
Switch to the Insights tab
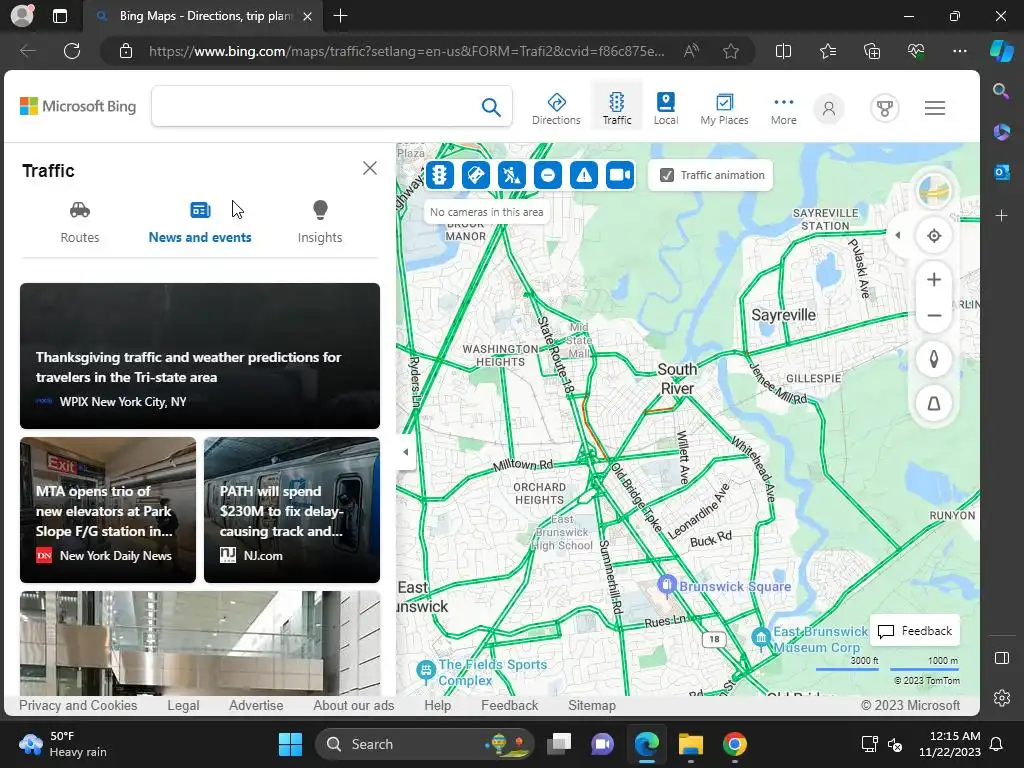[319, 223]
